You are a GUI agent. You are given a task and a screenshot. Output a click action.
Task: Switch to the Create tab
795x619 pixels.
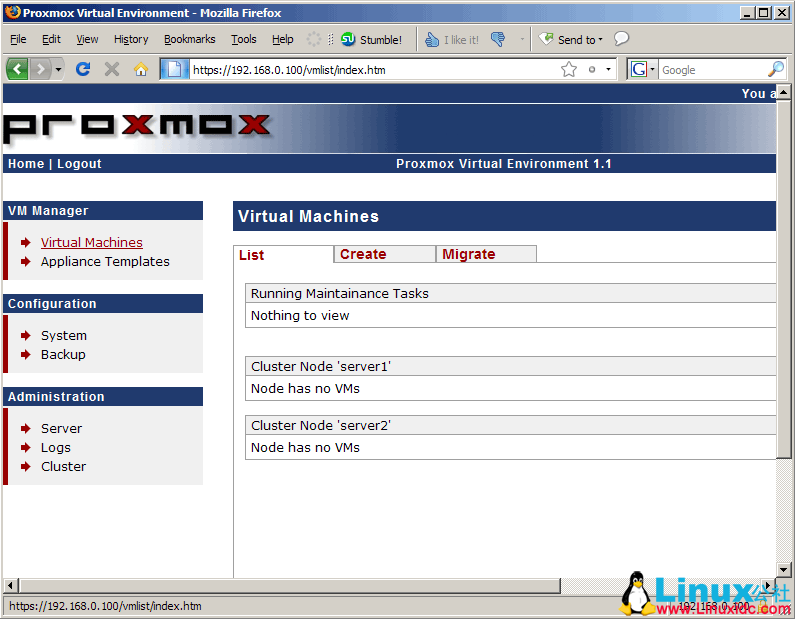(363, 254)
